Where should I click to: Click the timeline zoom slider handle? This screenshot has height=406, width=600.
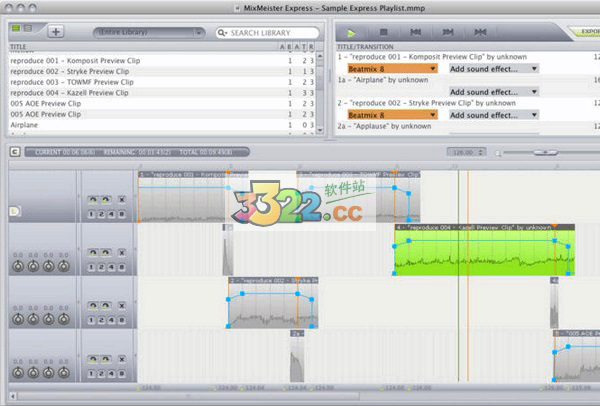pyautogui.click(x=545, y=152)
